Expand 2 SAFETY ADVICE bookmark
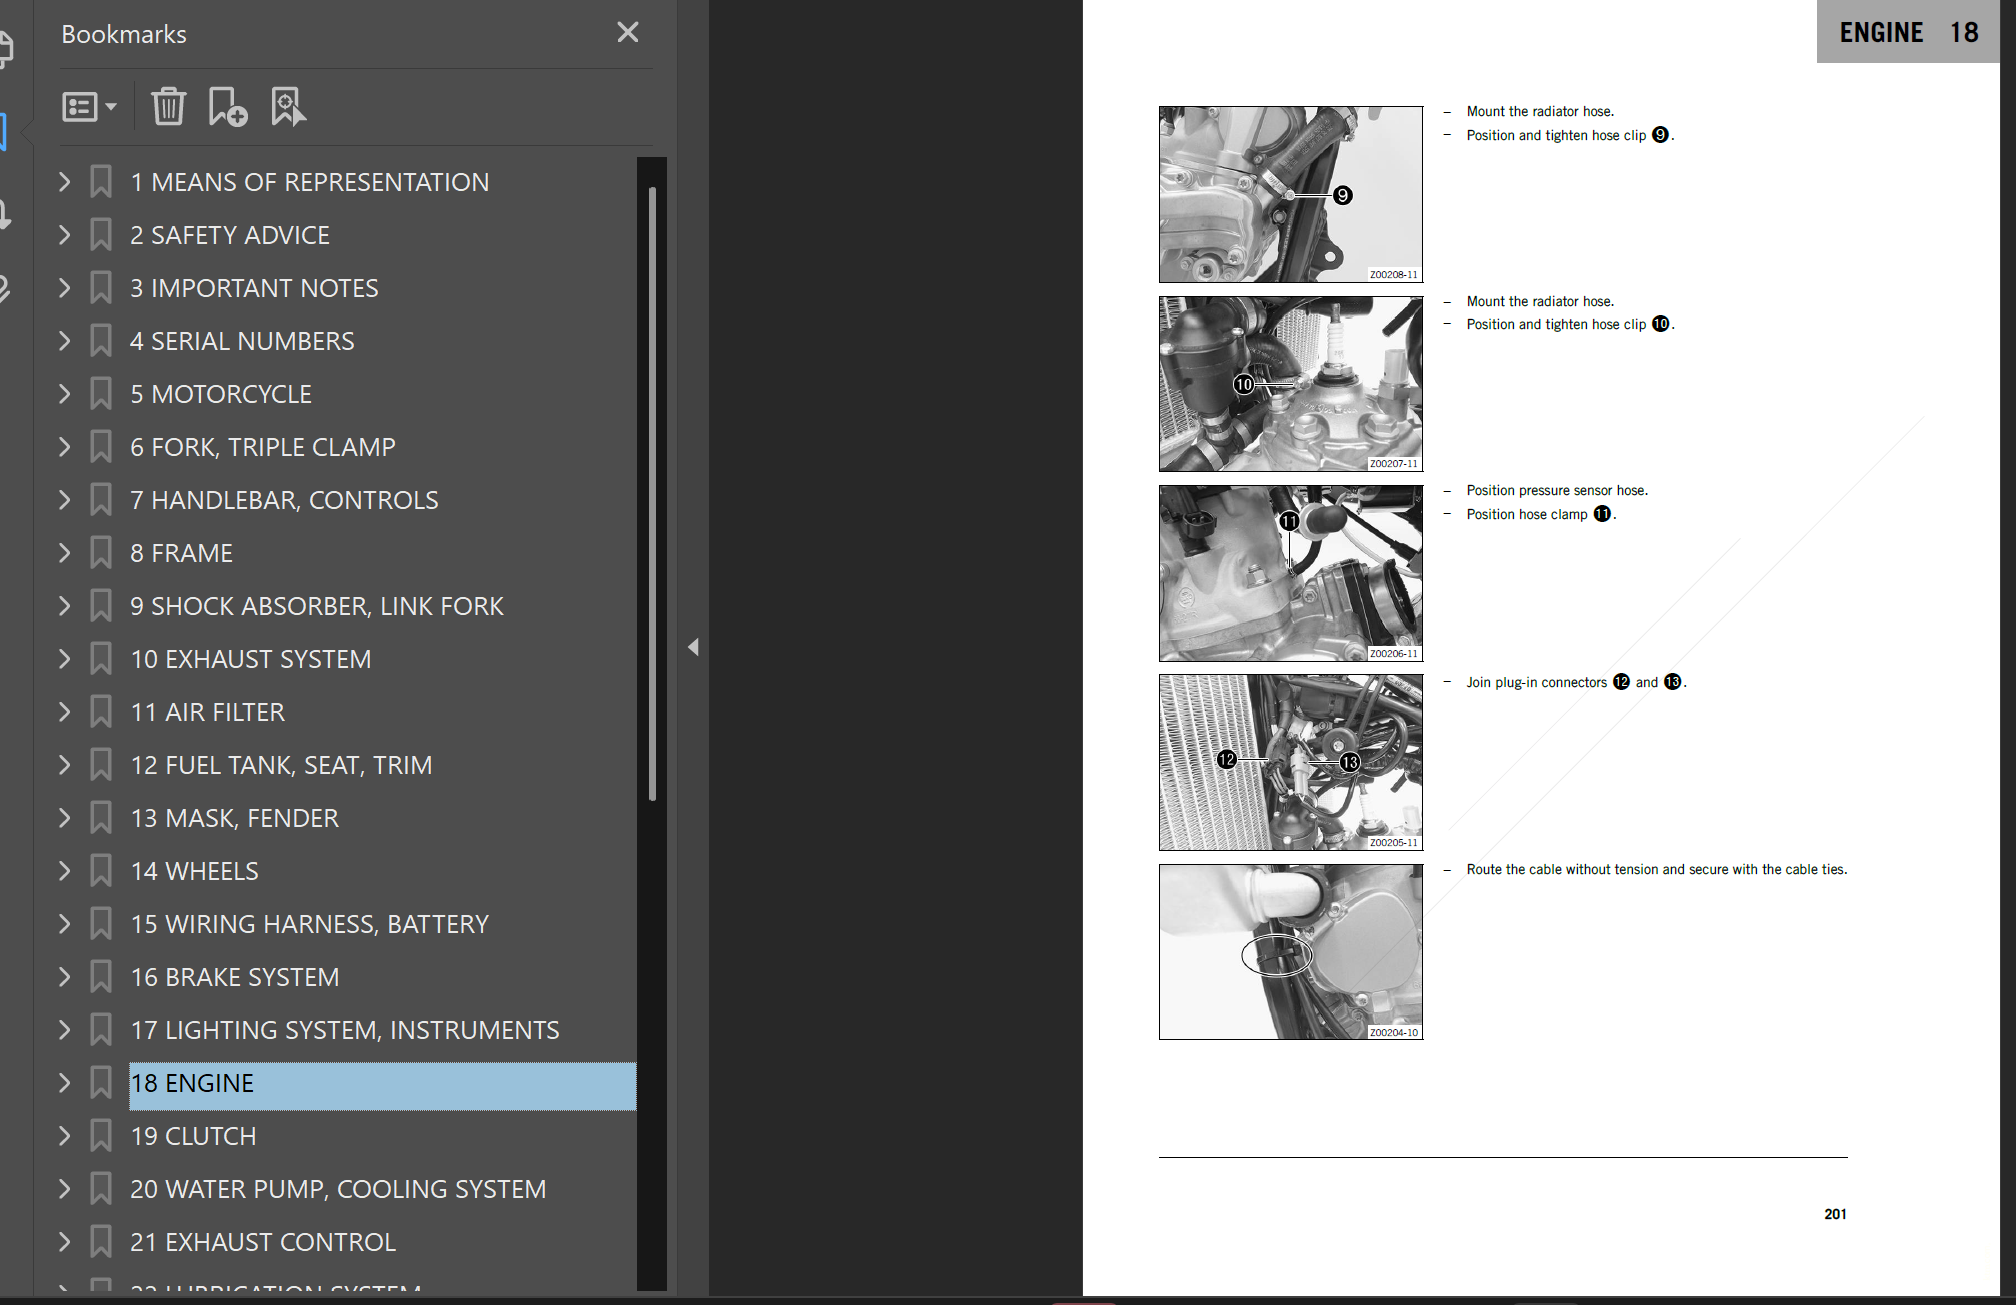Screen dimensions: 2016x1305 pyautogui.click(x=65, y=235)
